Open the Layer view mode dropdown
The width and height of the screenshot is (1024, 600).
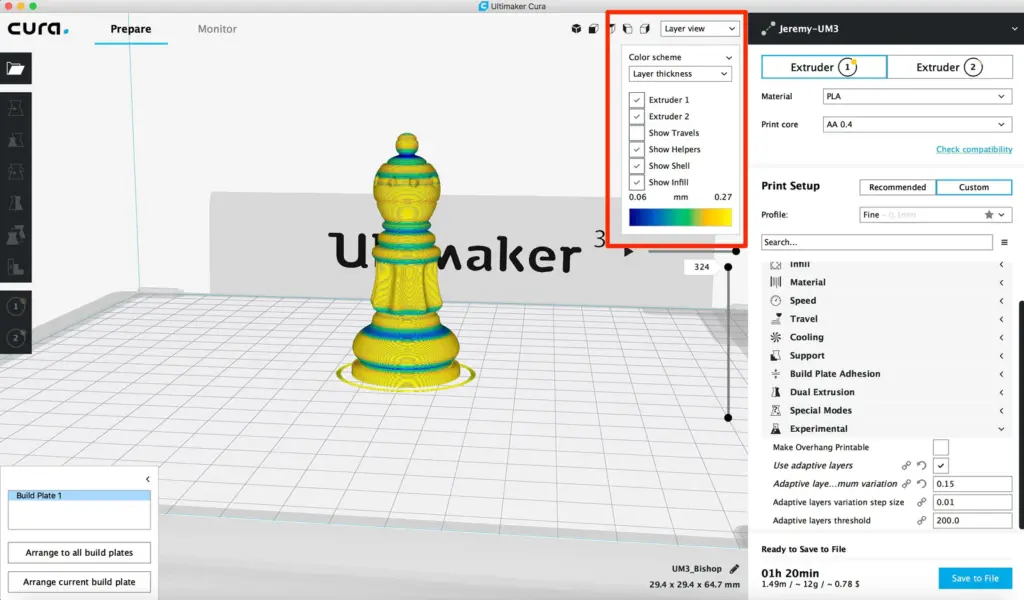click(x=699, y=28)
